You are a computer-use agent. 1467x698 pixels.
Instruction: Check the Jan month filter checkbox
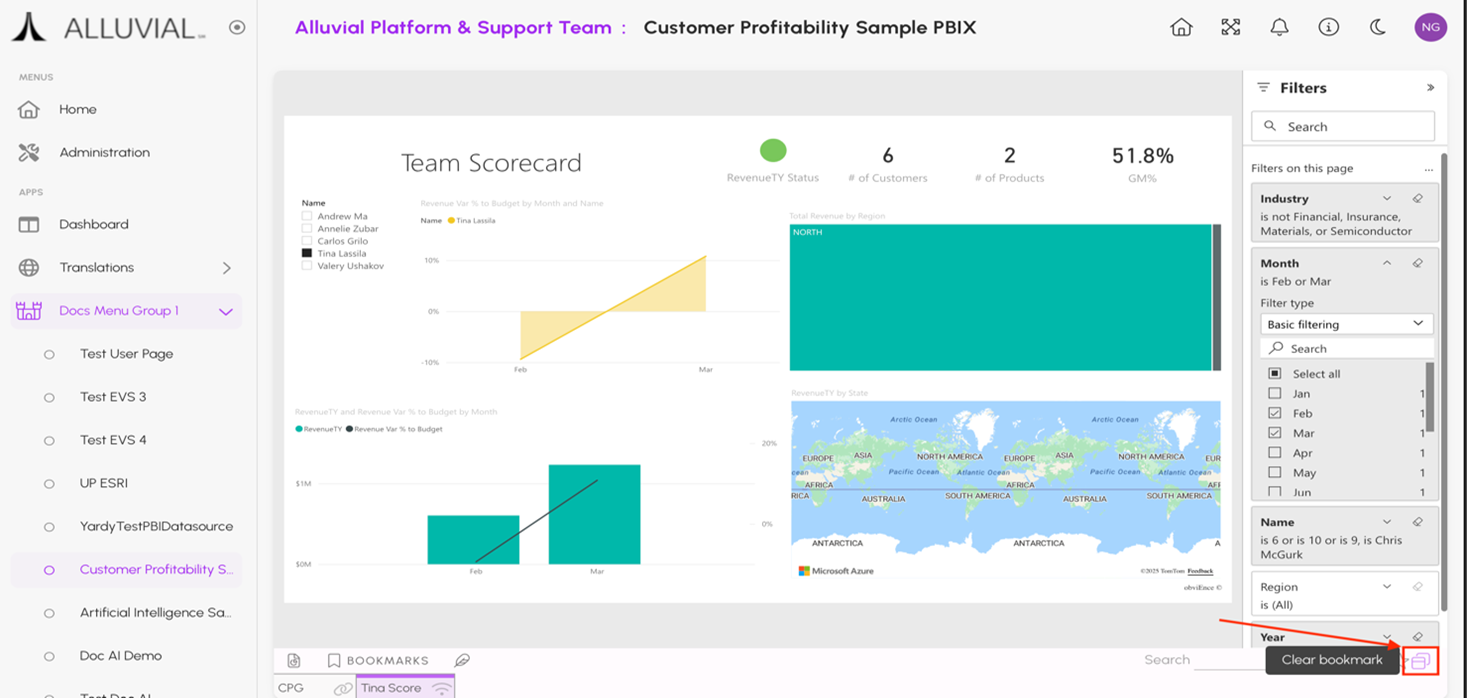click(x=1274, y=394)
